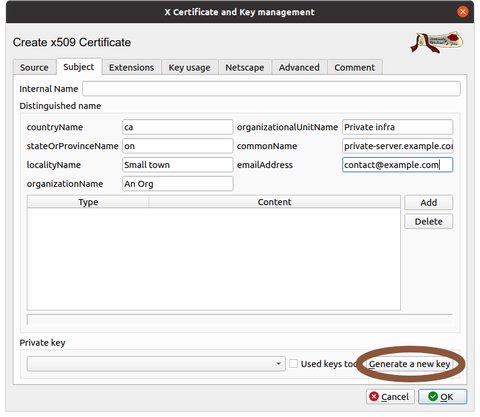The height and width of the screenshot is (417, 480).
Task: Click the Delete button
Action: click(429, 221)
